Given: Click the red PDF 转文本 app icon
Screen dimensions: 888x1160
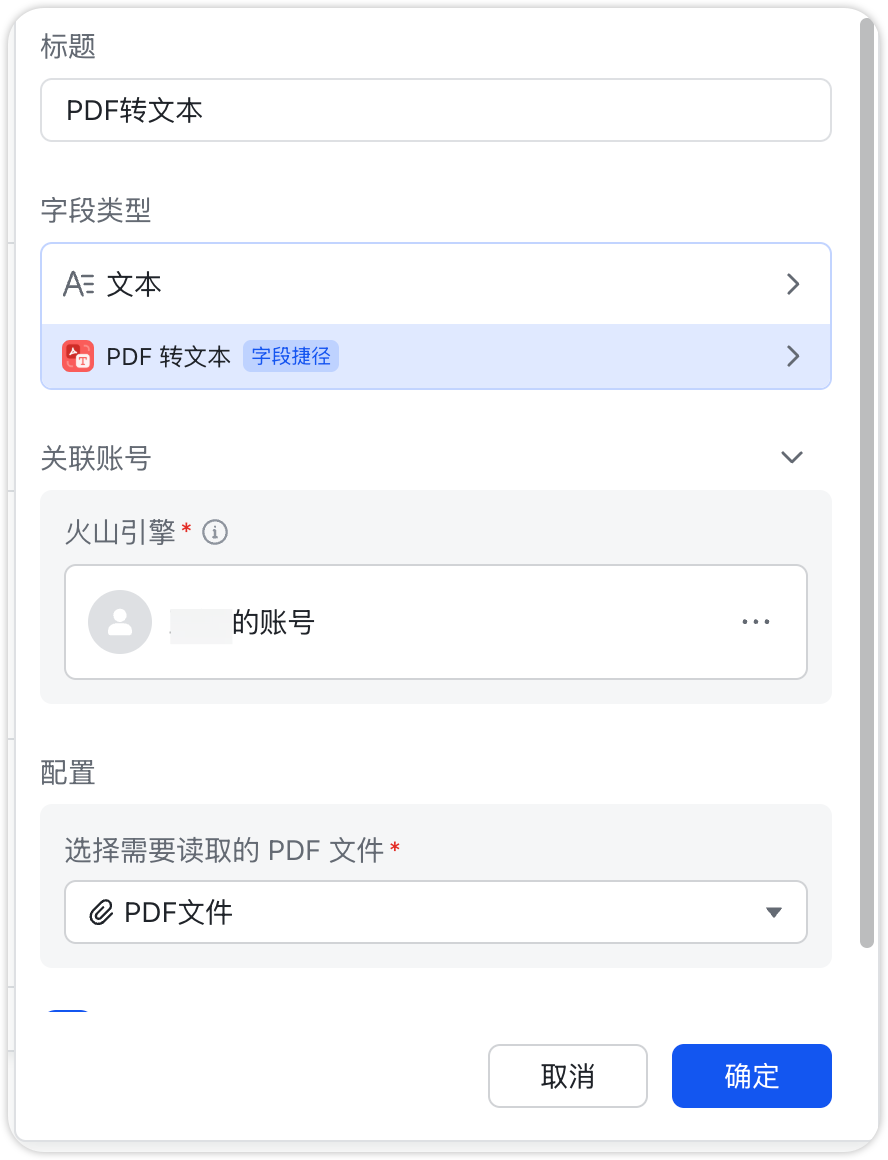Looking at the screenshot, I should (78, 356).
